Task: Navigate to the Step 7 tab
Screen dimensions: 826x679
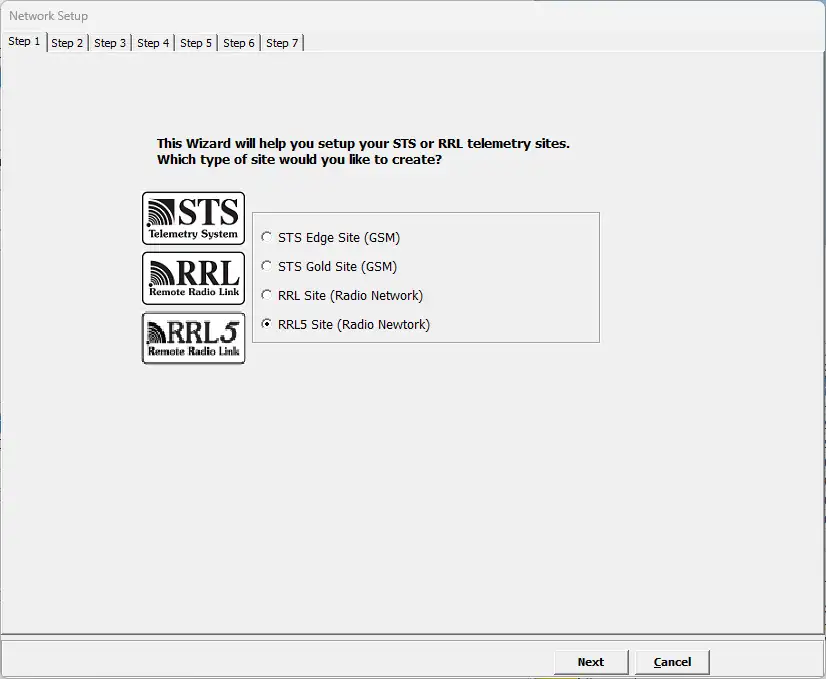Action: click(x=282, y=43)
